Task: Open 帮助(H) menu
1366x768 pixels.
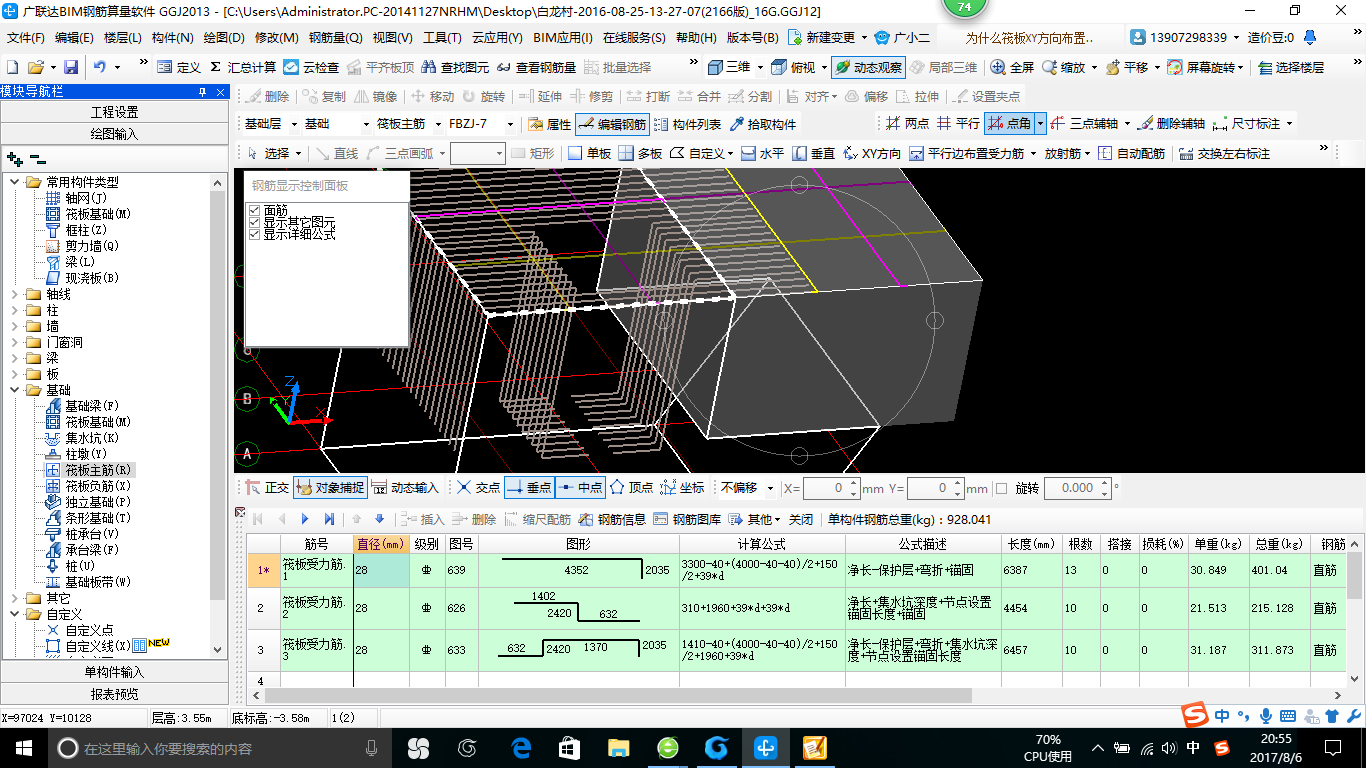Action: click(696, 38)
